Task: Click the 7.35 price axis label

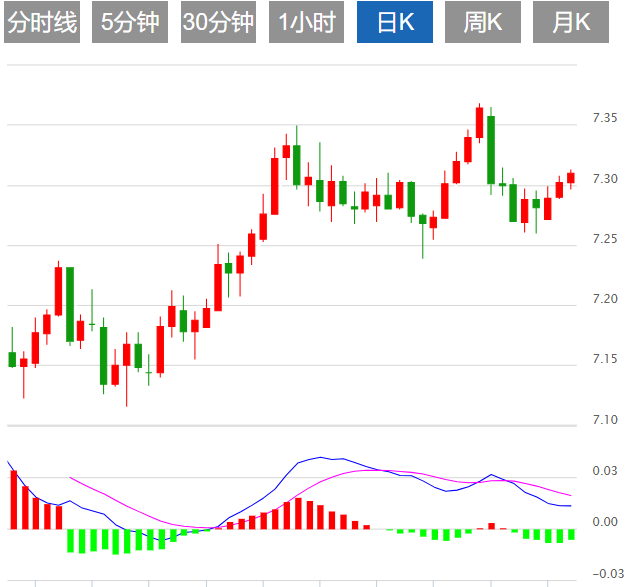Action: [605, 118]
